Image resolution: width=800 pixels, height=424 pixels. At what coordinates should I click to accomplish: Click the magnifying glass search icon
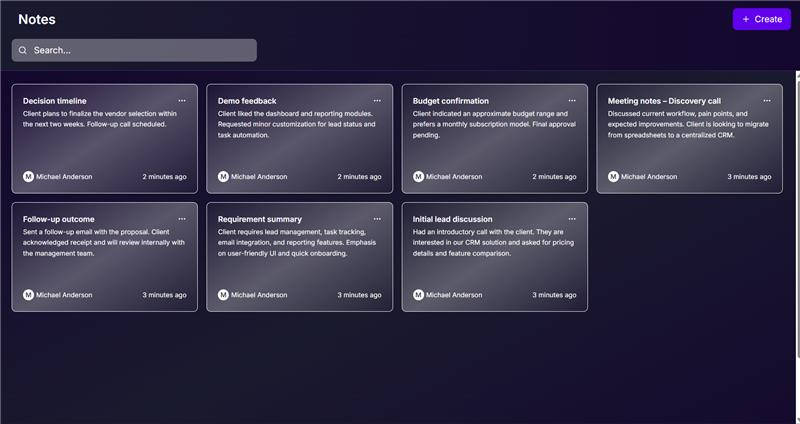pyautogui.click(x=23, y=50)
